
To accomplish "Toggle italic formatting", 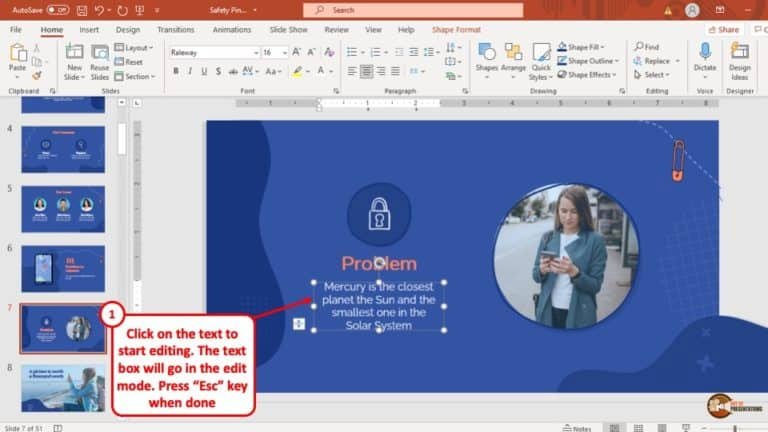I will 190,71.
